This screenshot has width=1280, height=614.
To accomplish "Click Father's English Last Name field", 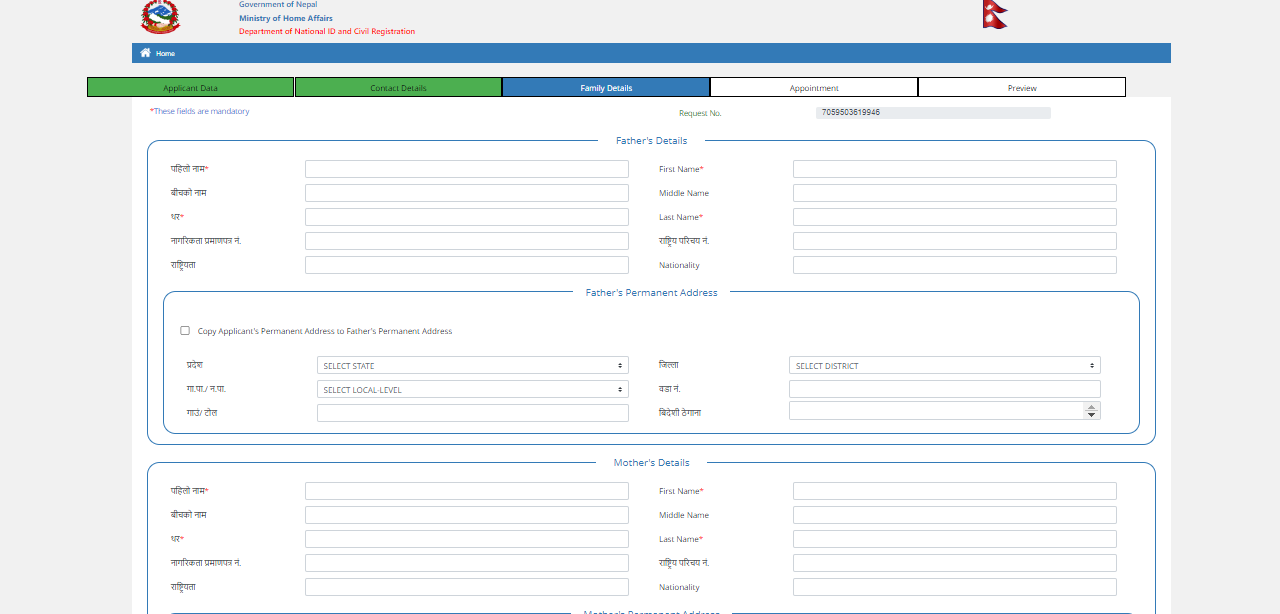I will pyautogui.click(x=954, y=217).
